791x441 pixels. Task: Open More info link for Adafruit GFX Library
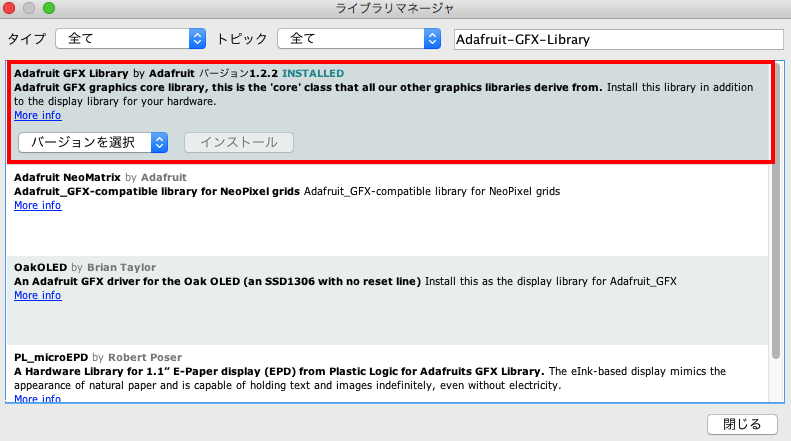click(x=38, y=116)
